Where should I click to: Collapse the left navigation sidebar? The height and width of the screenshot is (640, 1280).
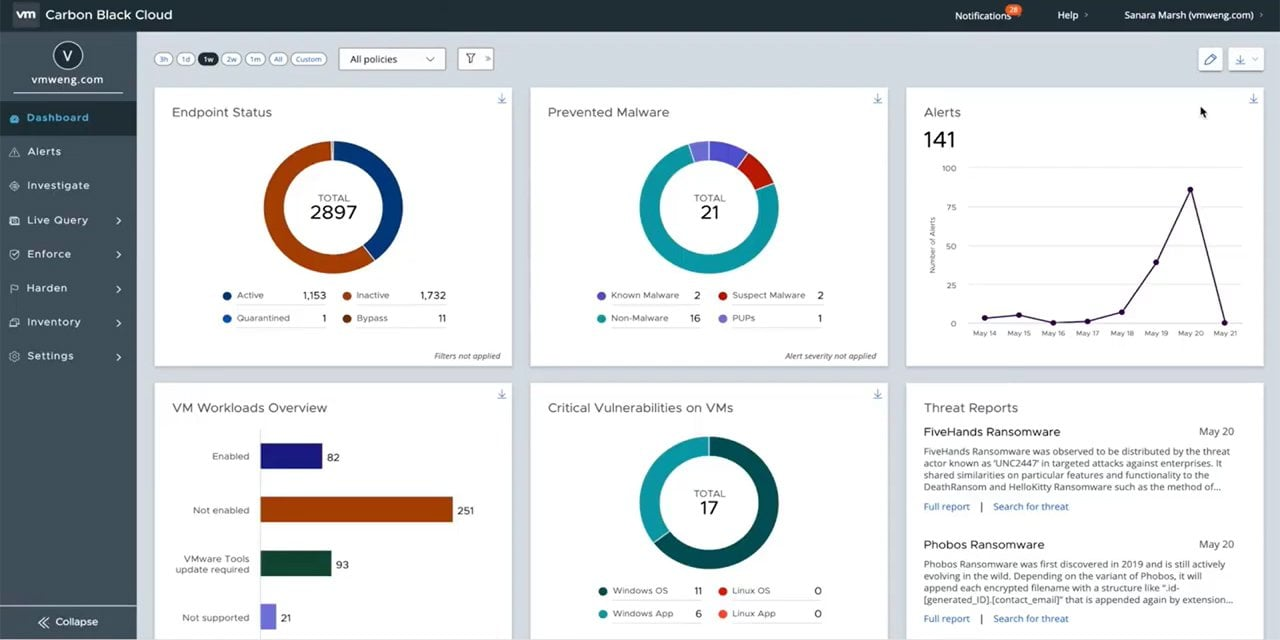pos(68,621)
